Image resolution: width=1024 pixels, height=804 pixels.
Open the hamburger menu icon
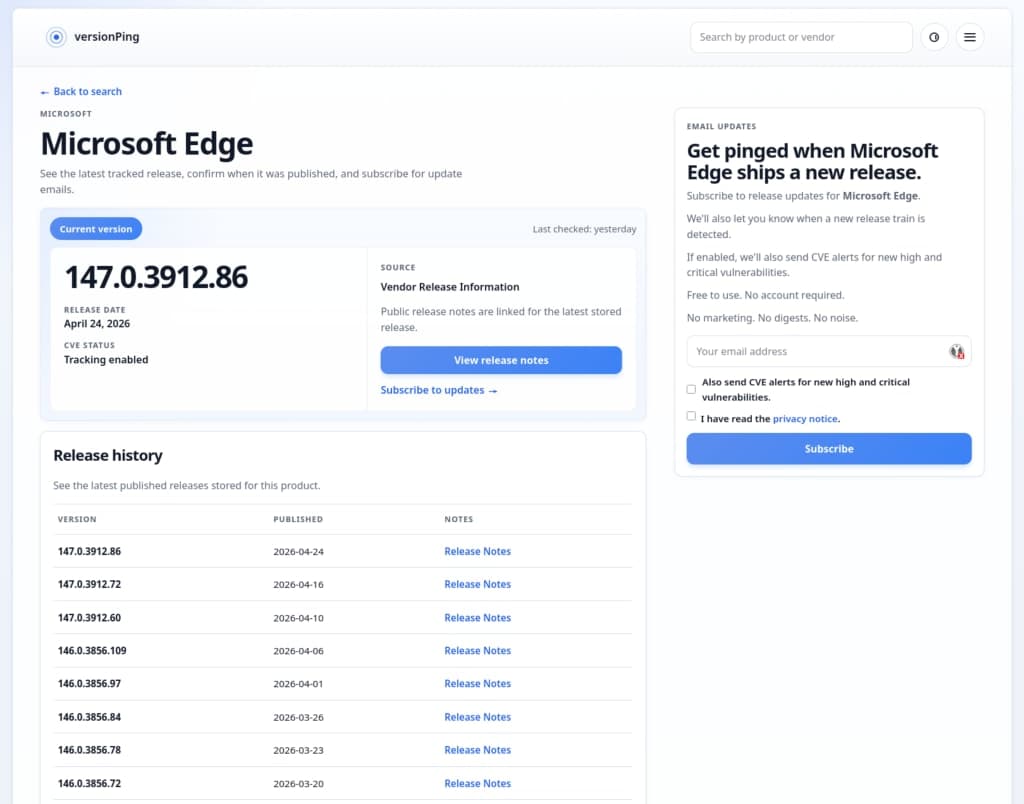coord(970,37)
